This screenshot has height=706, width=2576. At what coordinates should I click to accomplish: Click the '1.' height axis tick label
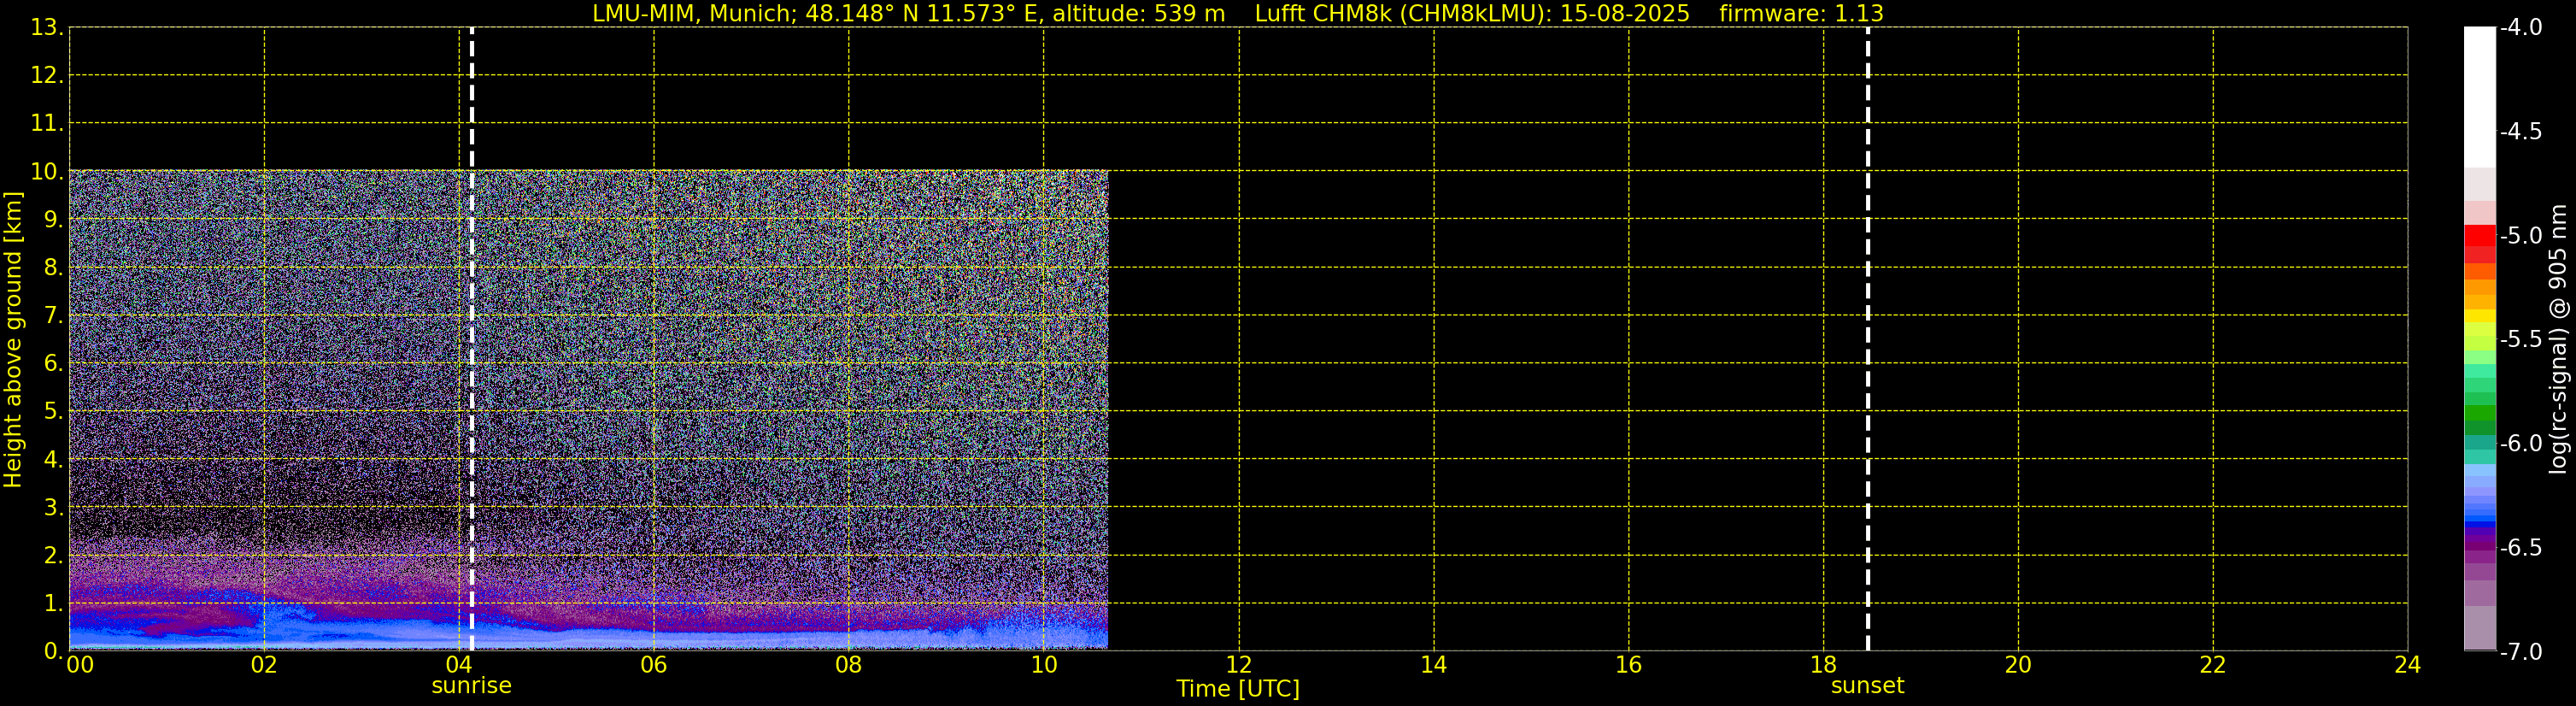pyautogui.click(x=53, y=604)
